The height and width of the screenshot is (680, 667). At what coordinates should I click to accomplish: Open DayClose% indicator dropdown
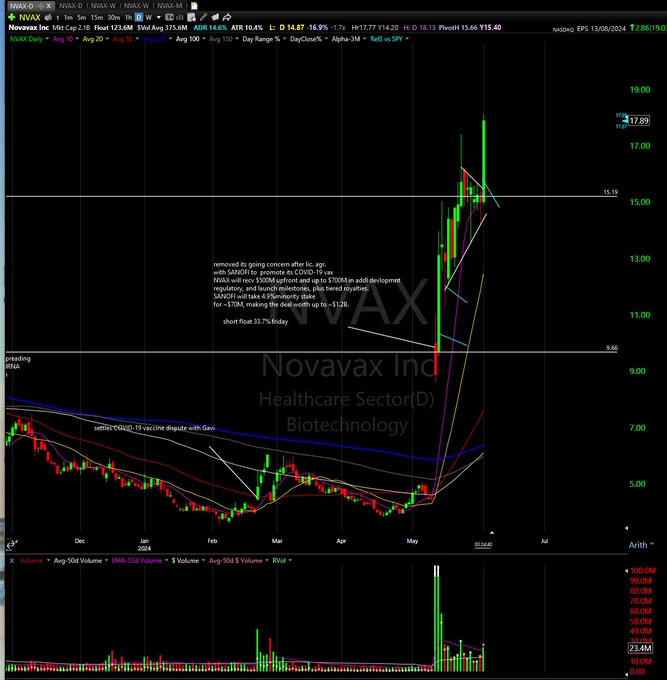point(326,39)
